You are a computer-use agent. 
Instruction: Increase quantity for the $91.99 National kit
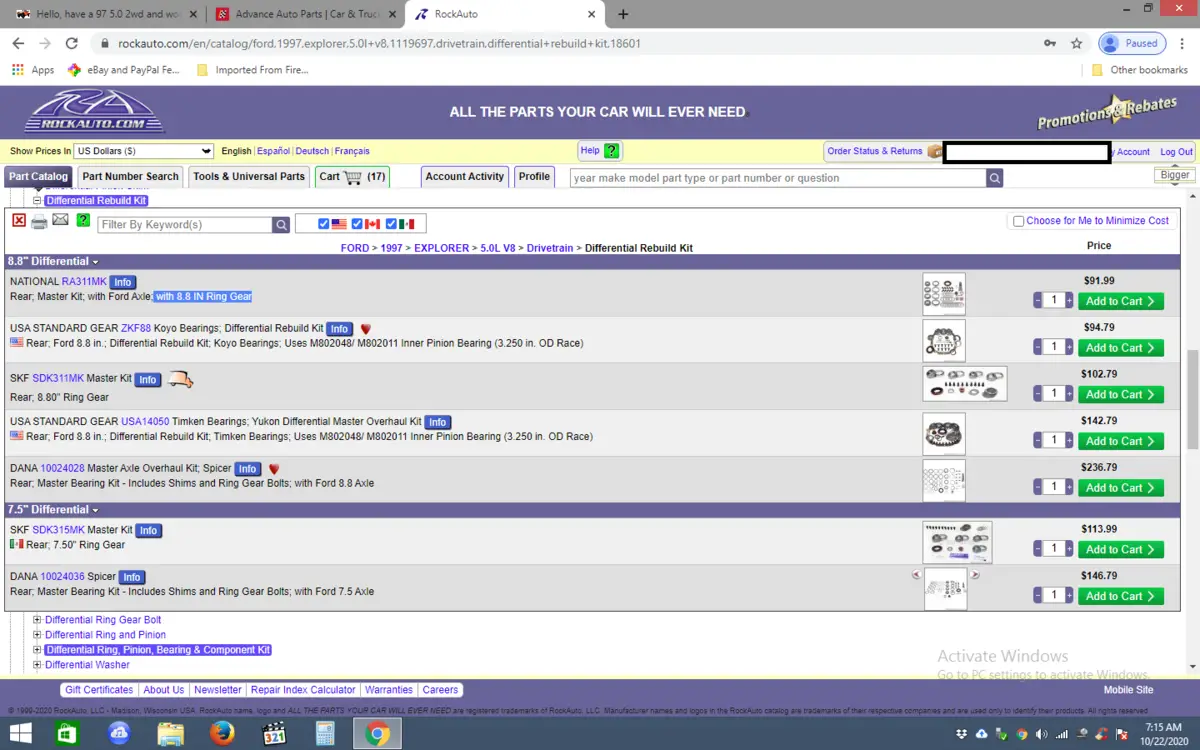1069,301
